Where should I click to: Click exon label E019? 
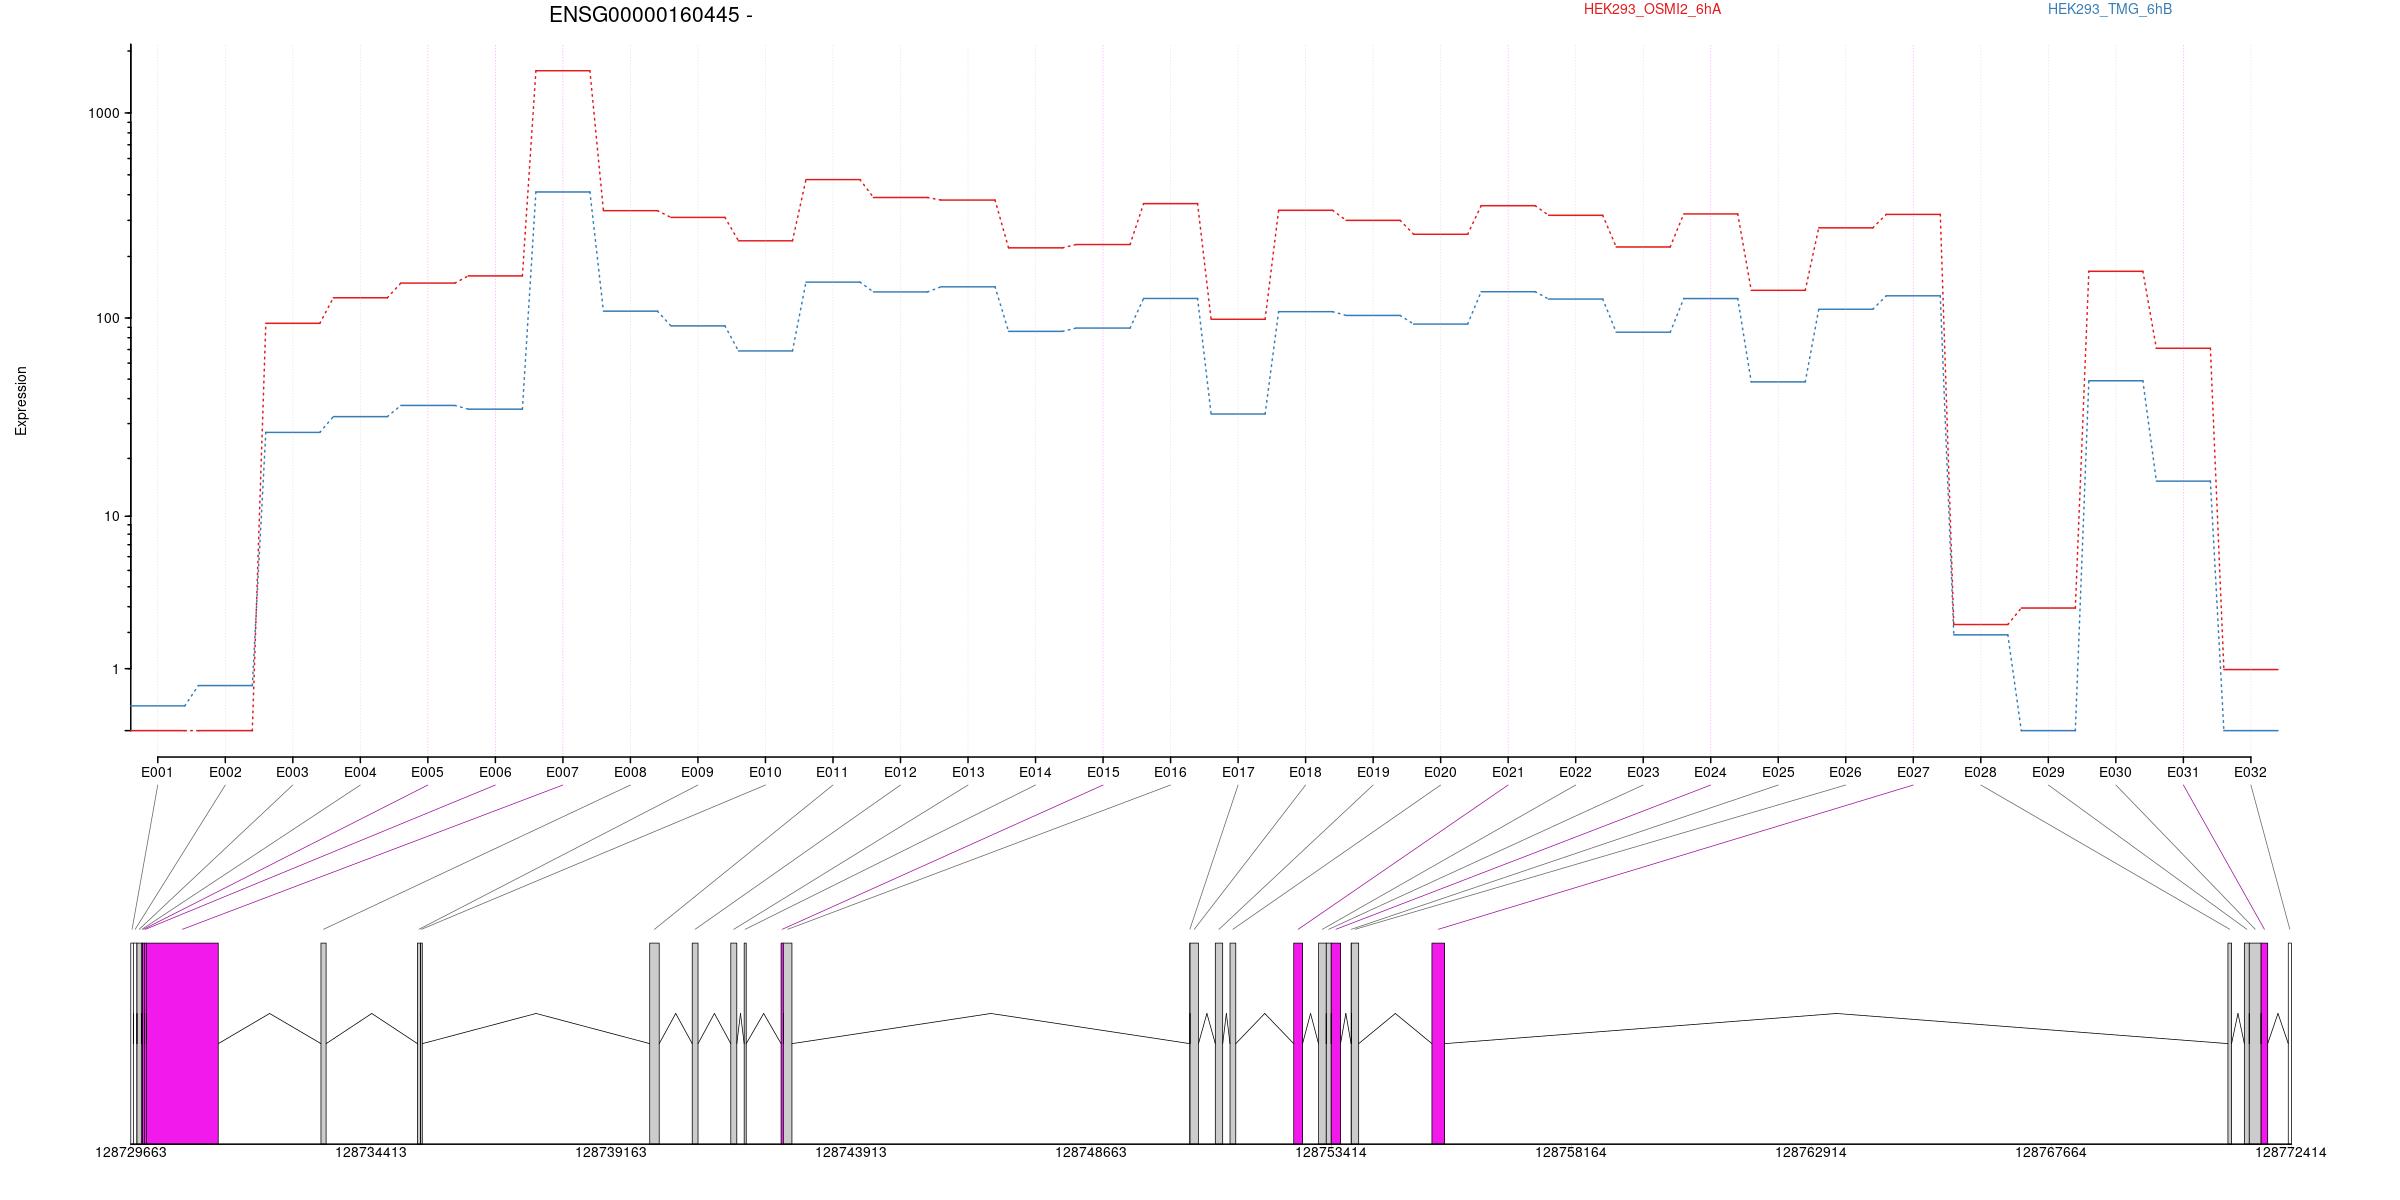[1373, 772]
